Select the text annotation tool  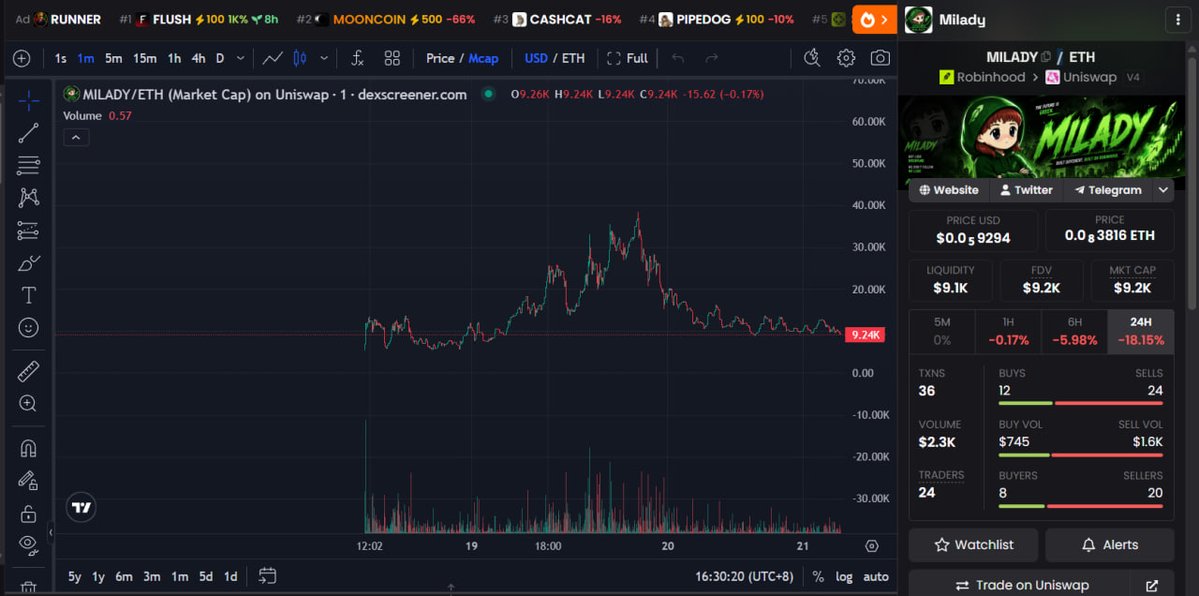28,295
